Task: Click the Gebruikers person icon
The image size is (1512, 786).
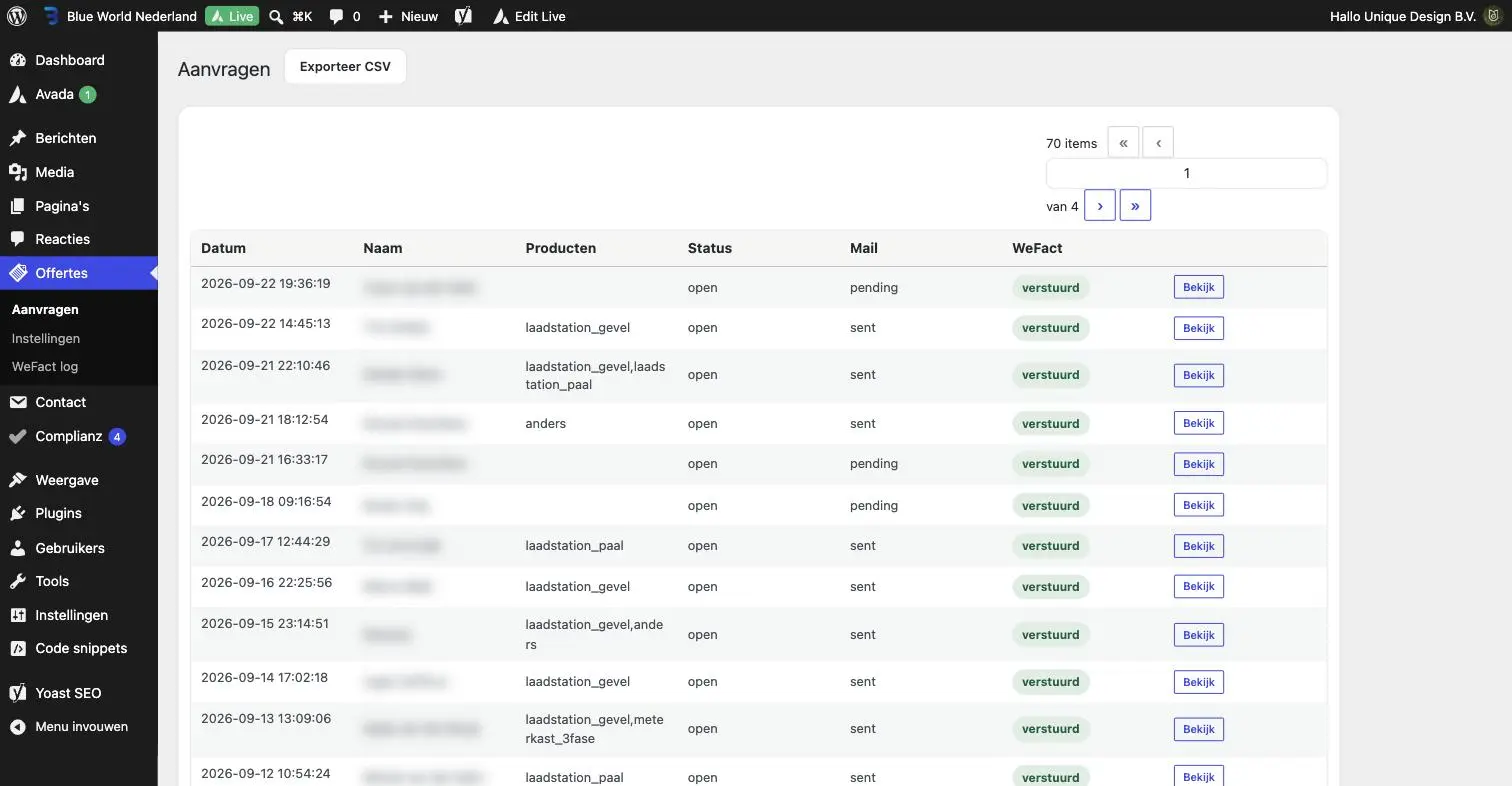Action: [17, 548]
